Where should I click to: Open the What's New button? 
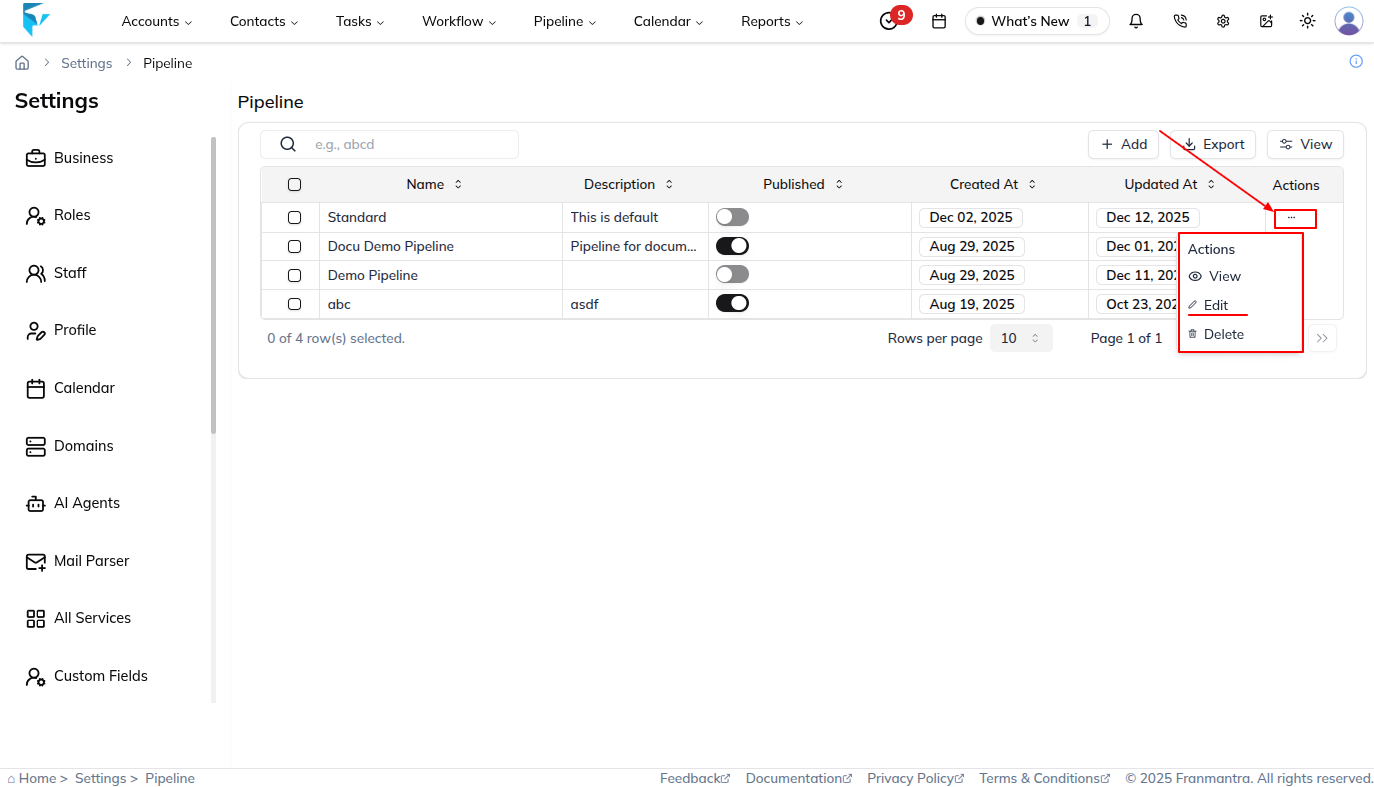pos(1037,21)
